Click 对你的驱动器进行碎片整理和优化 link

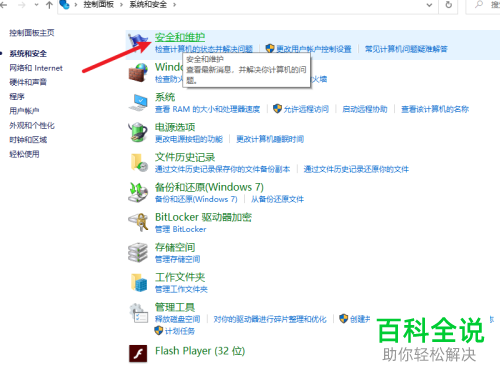[x=270, y=319]
